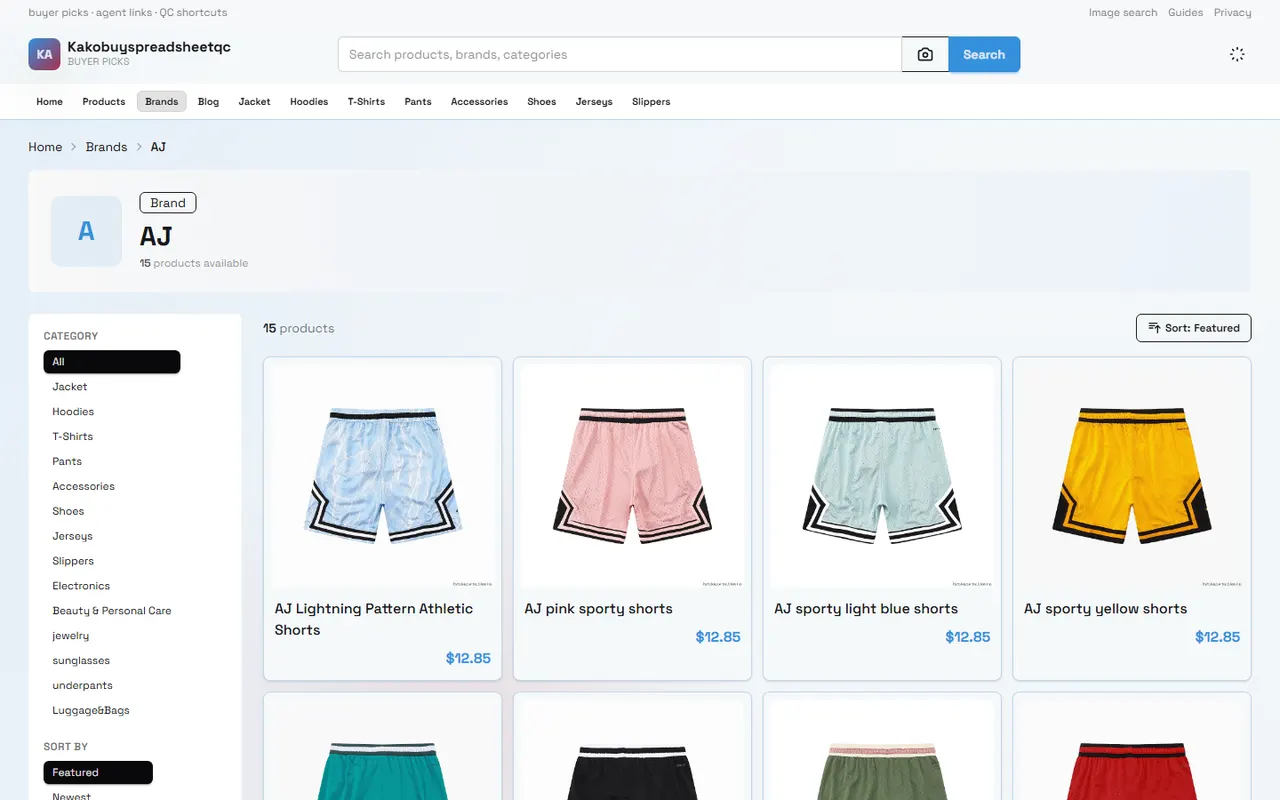Filter by sunglasses category in sidebar

click(81, 661)
